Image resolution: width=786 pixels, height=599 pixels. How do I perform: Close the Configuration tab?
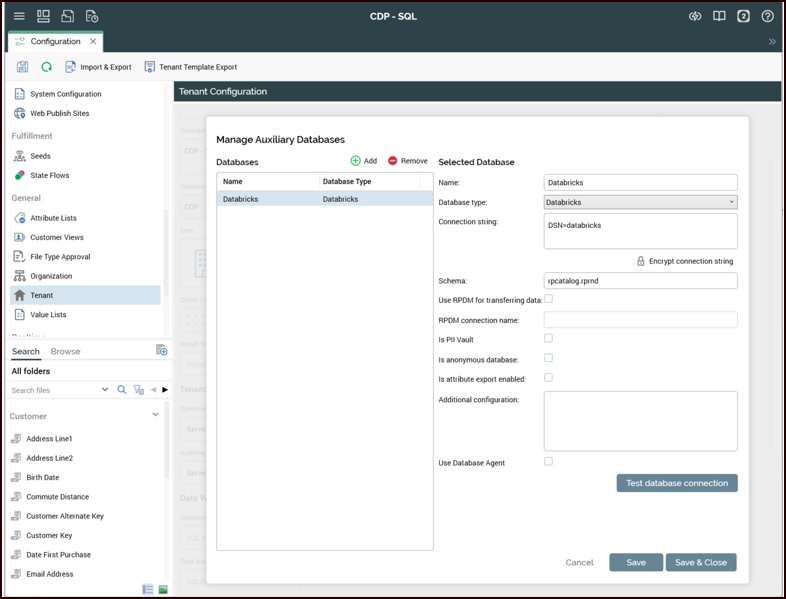pos(94,42)
